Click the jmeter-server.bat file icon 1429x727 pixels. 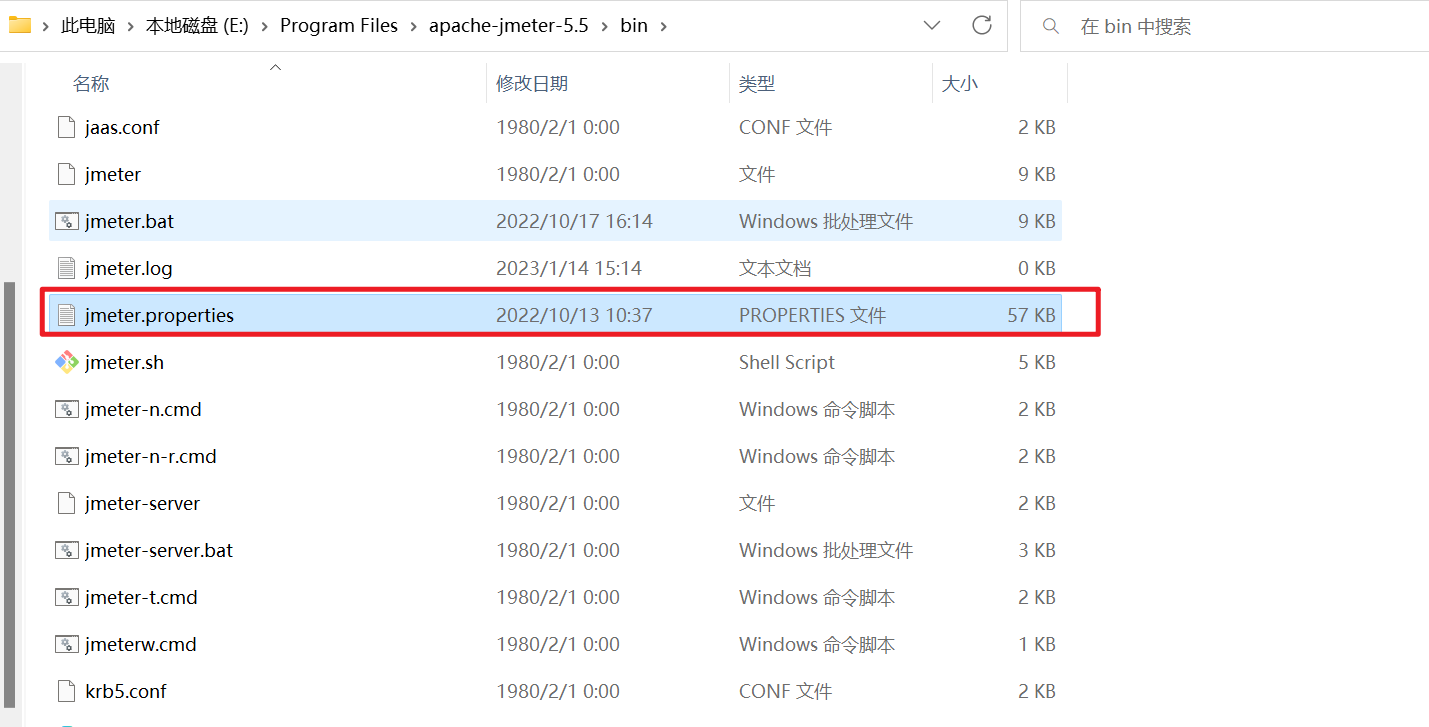[66, 550]
